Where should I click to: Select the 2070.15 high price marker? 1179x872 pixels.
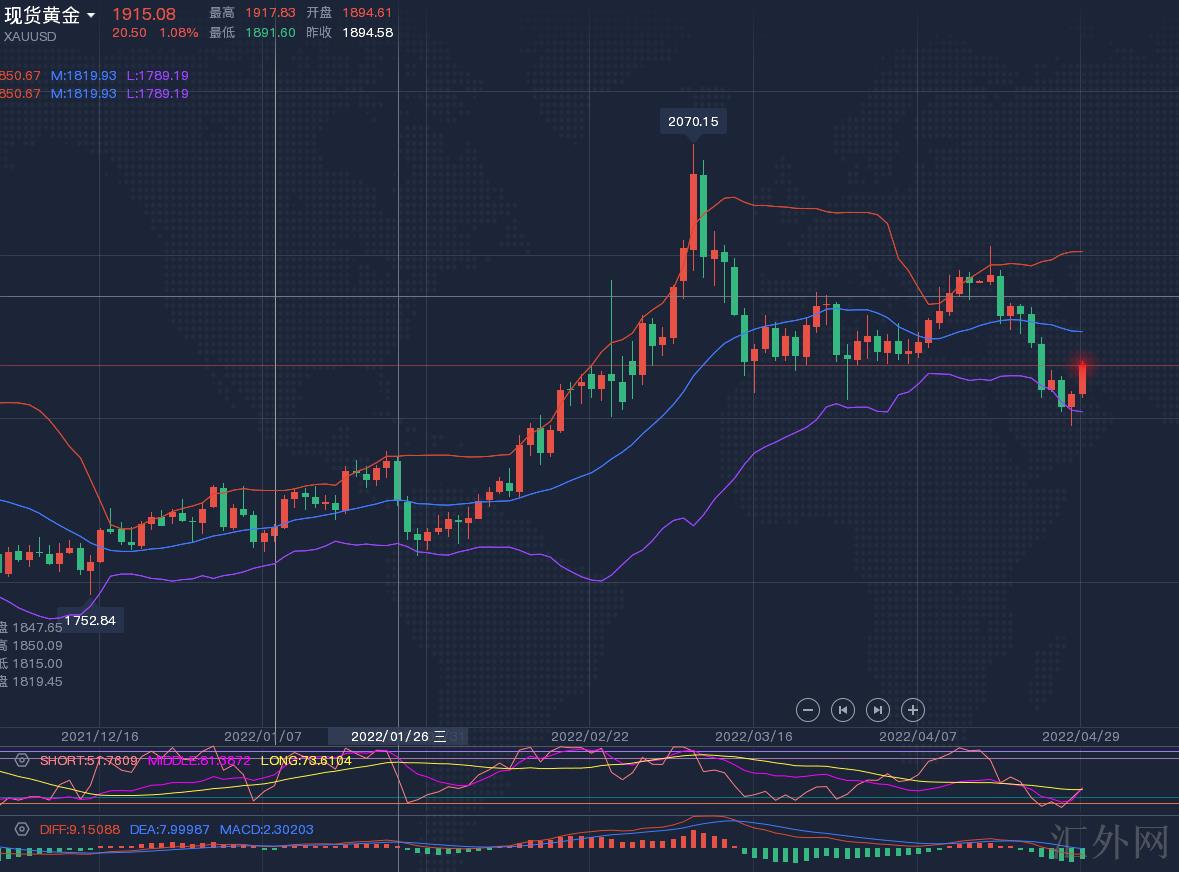click(x=693, y=121)
